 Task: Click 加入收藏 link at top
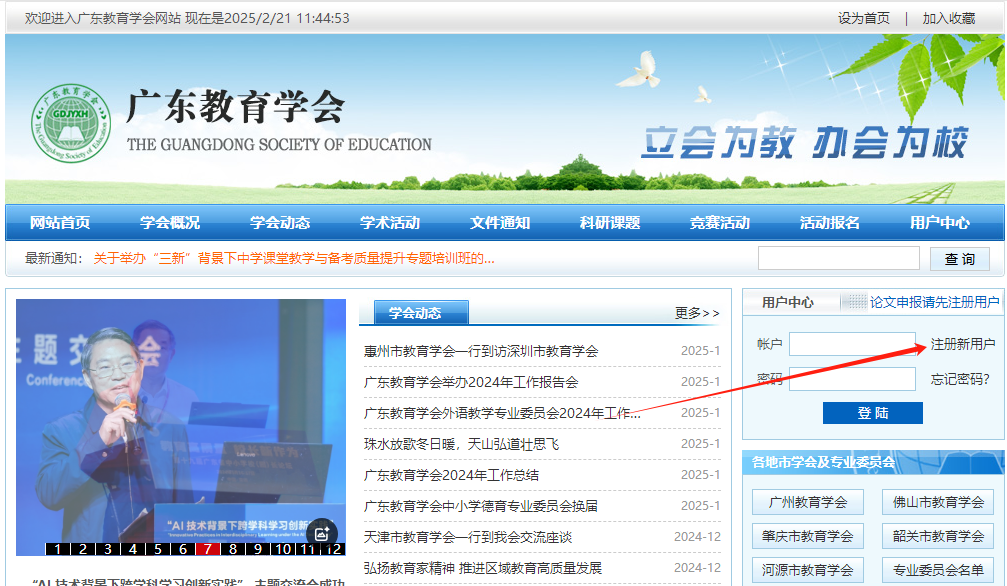[x=949, y=18]
